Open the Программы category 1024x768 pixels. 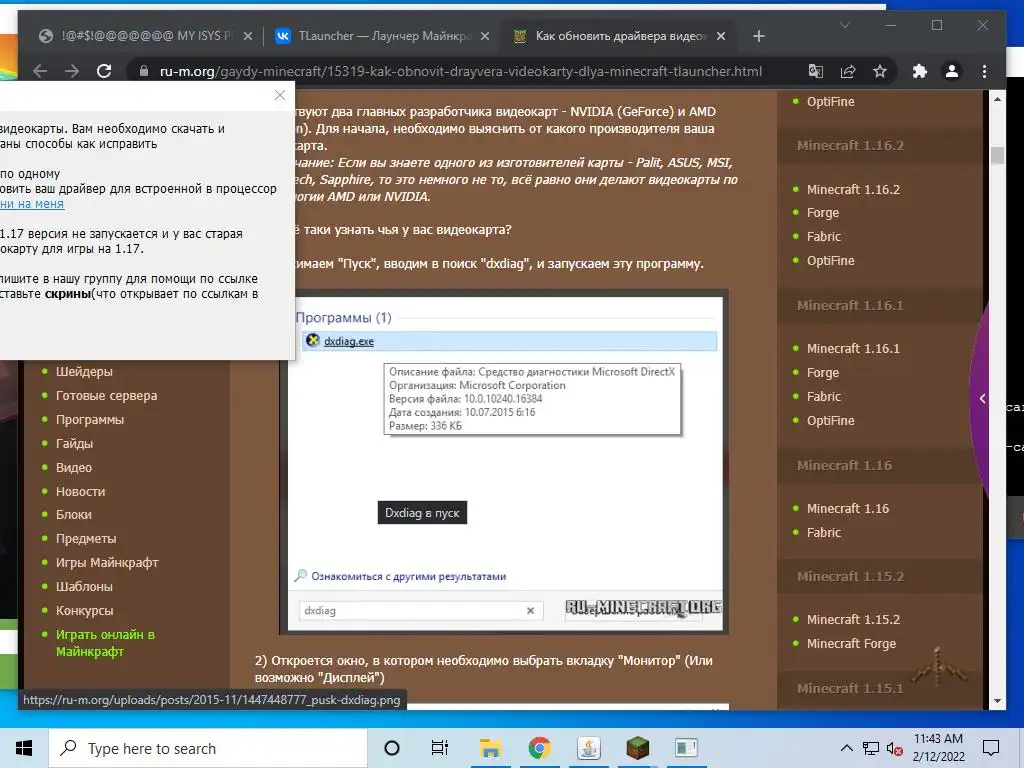pos(89,420)
